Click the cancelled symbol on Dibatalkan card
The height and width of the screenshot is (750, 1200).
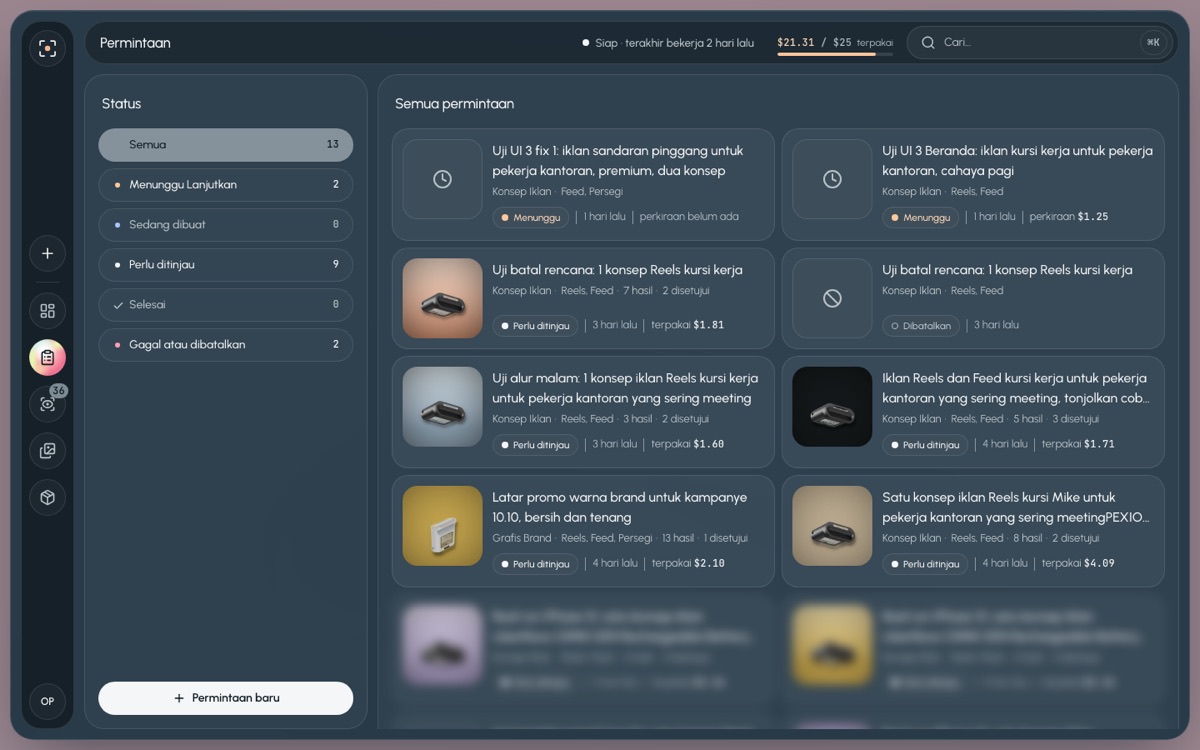[832, 298]
